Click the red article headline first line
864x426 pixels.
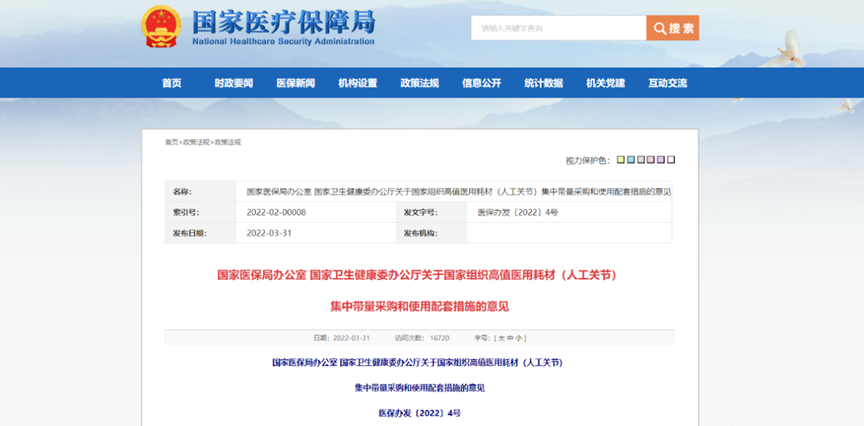pyautogui.click(x=417, y=275)
